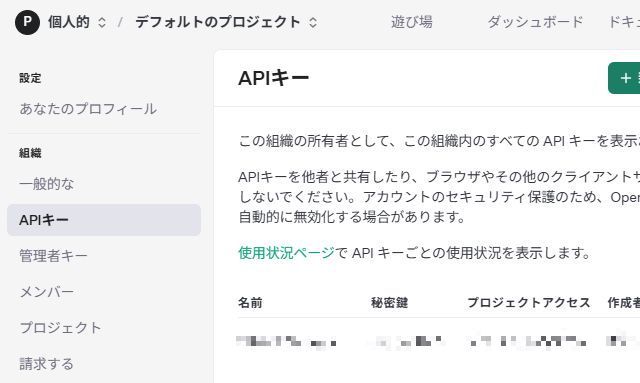Open the ダッシュボード tab
This screenshot has width=640, height=383.
(535, 22)
